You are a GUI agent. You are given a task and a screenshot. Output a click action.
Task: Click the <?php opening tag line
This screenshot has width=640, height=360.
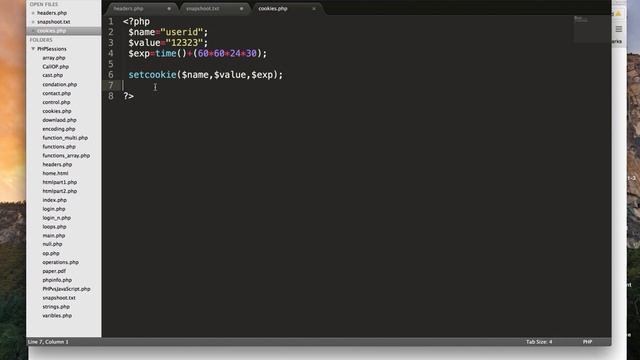tap(136, 22)
